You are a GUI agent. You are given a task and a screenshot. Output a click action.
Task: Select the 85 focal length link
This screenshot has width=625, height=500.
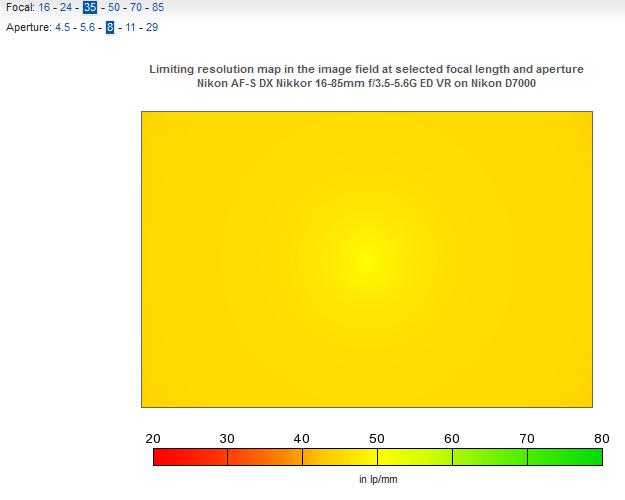[x=158, y=7]
